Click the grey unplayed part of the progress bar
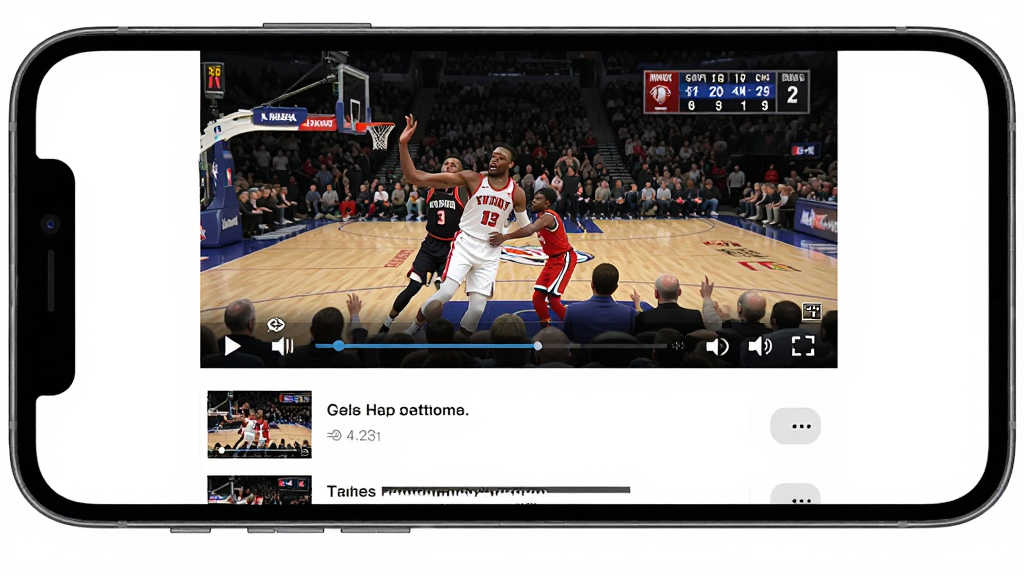1024x576 pixels. (604, 346)
